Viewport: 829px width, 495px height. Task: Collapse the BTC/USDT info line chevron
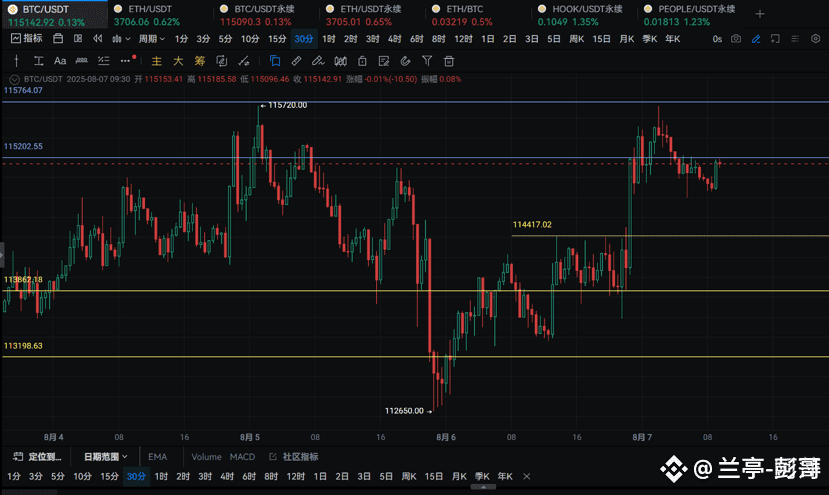click(x=15, y=79)
